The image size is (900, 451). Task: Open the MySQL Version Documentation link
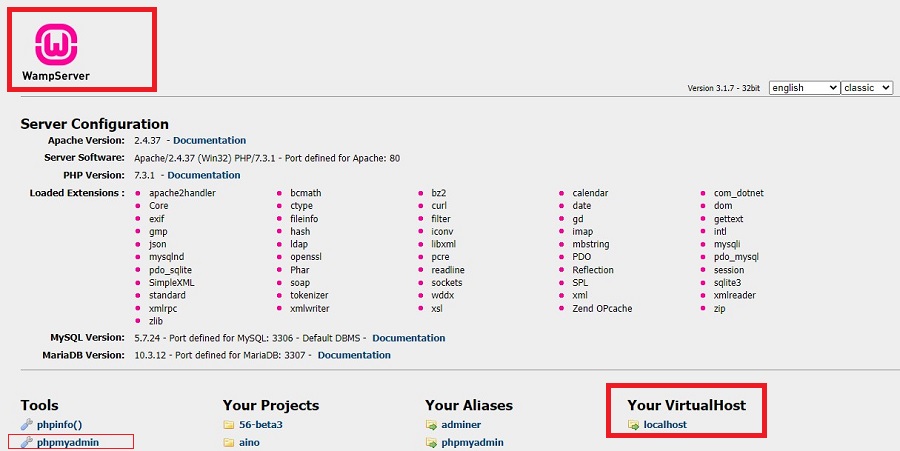point(409,338)
